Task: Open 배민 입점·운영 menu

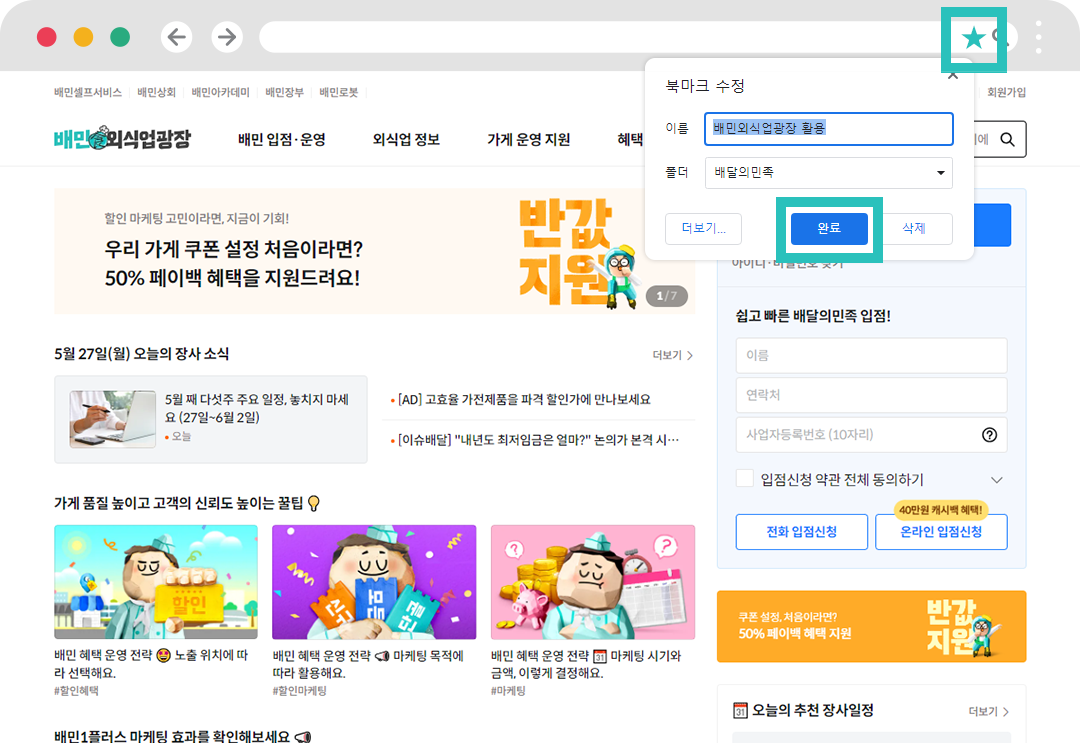Action: tap(282, 139)
